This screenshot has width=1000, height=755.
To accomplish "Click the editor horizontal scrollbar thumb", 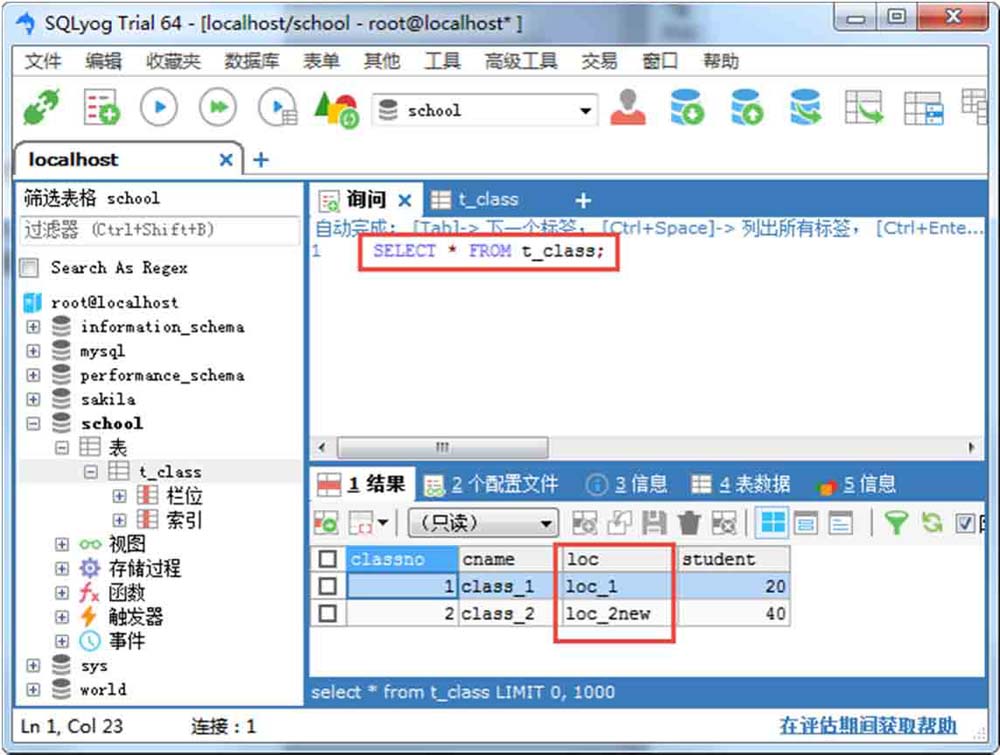I will (442, 447).
